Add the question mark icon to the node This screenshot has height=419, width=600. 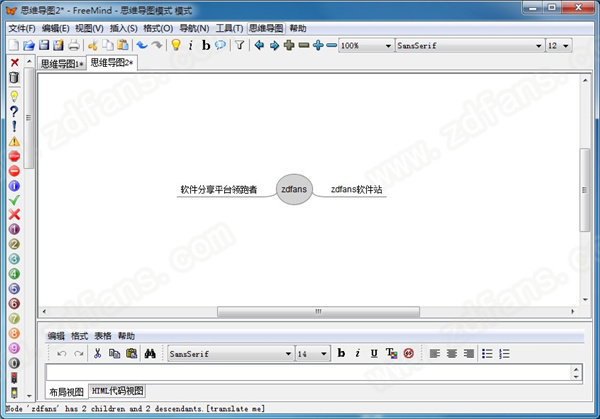click(x=14, y=111)
